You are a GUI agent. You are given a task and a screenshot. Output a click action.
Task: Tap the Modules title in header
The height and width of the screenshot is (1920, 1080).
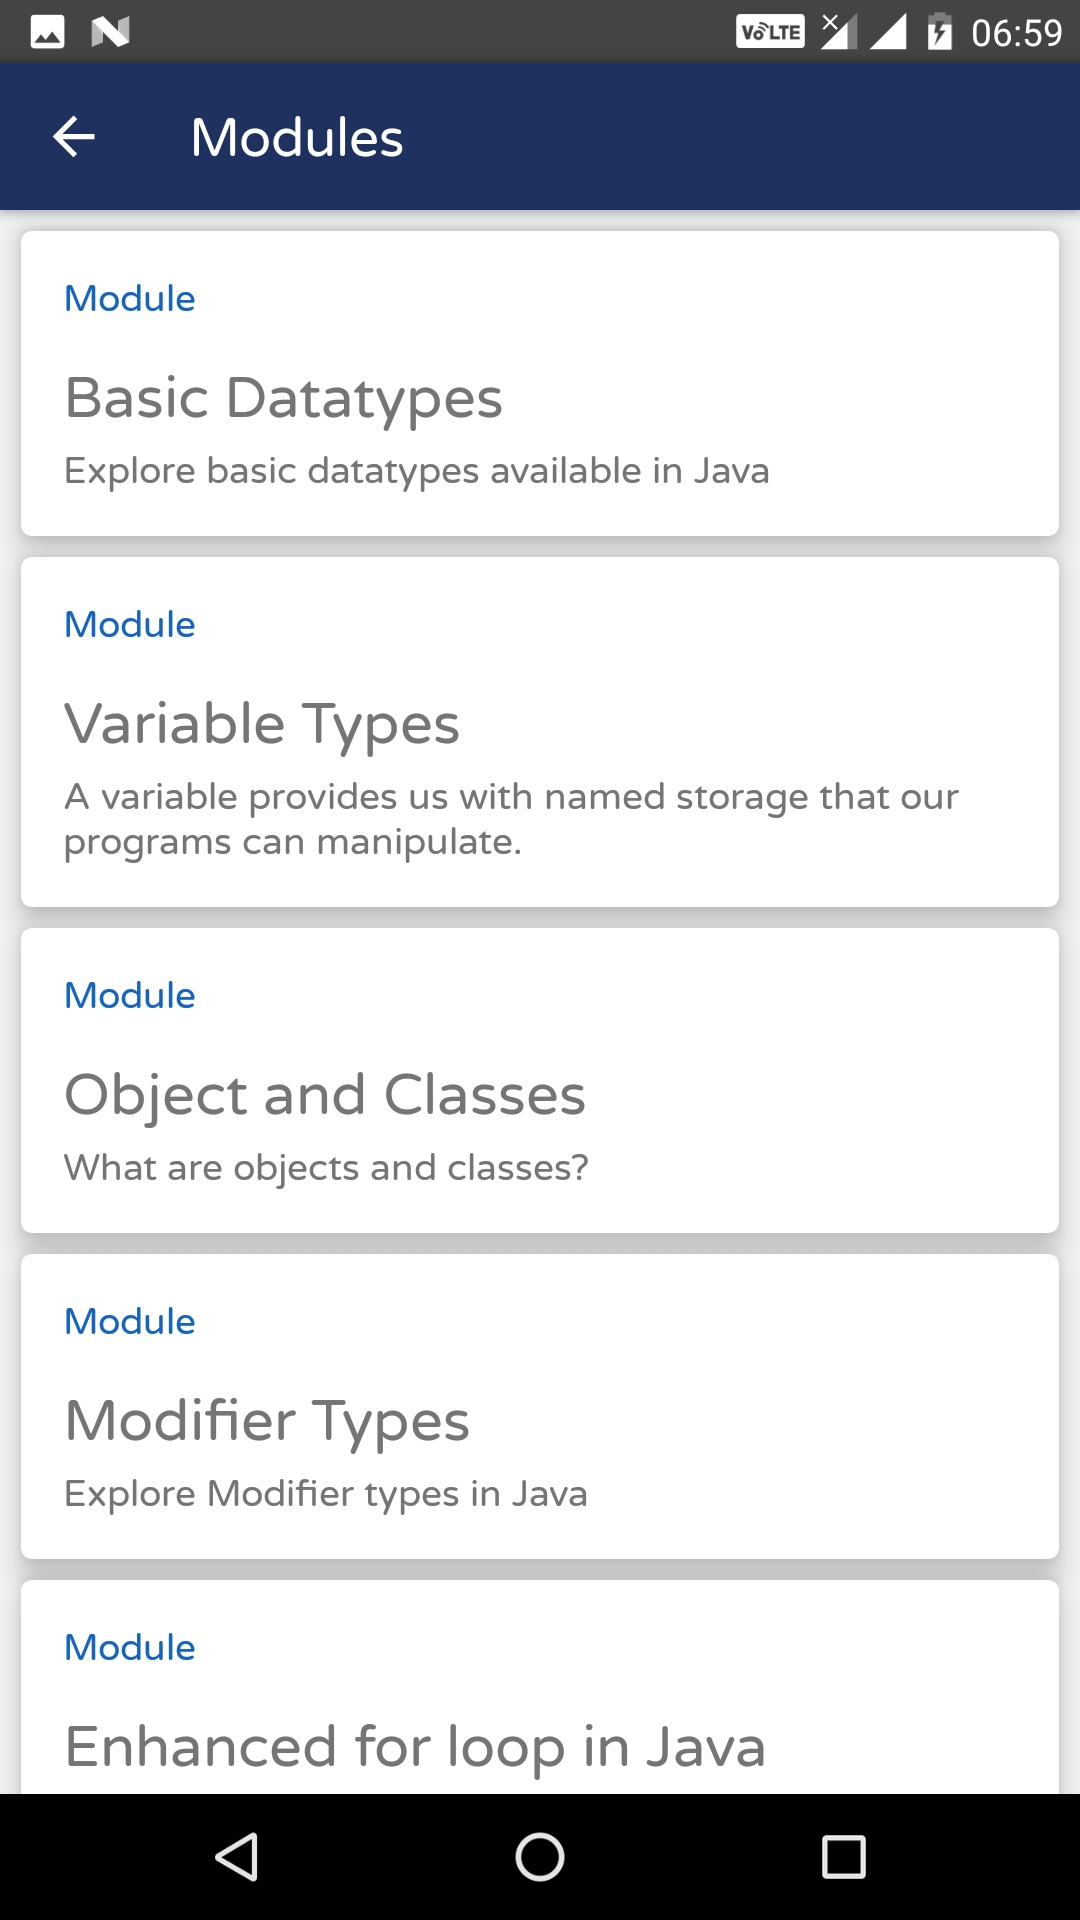[x=297, y=137]
